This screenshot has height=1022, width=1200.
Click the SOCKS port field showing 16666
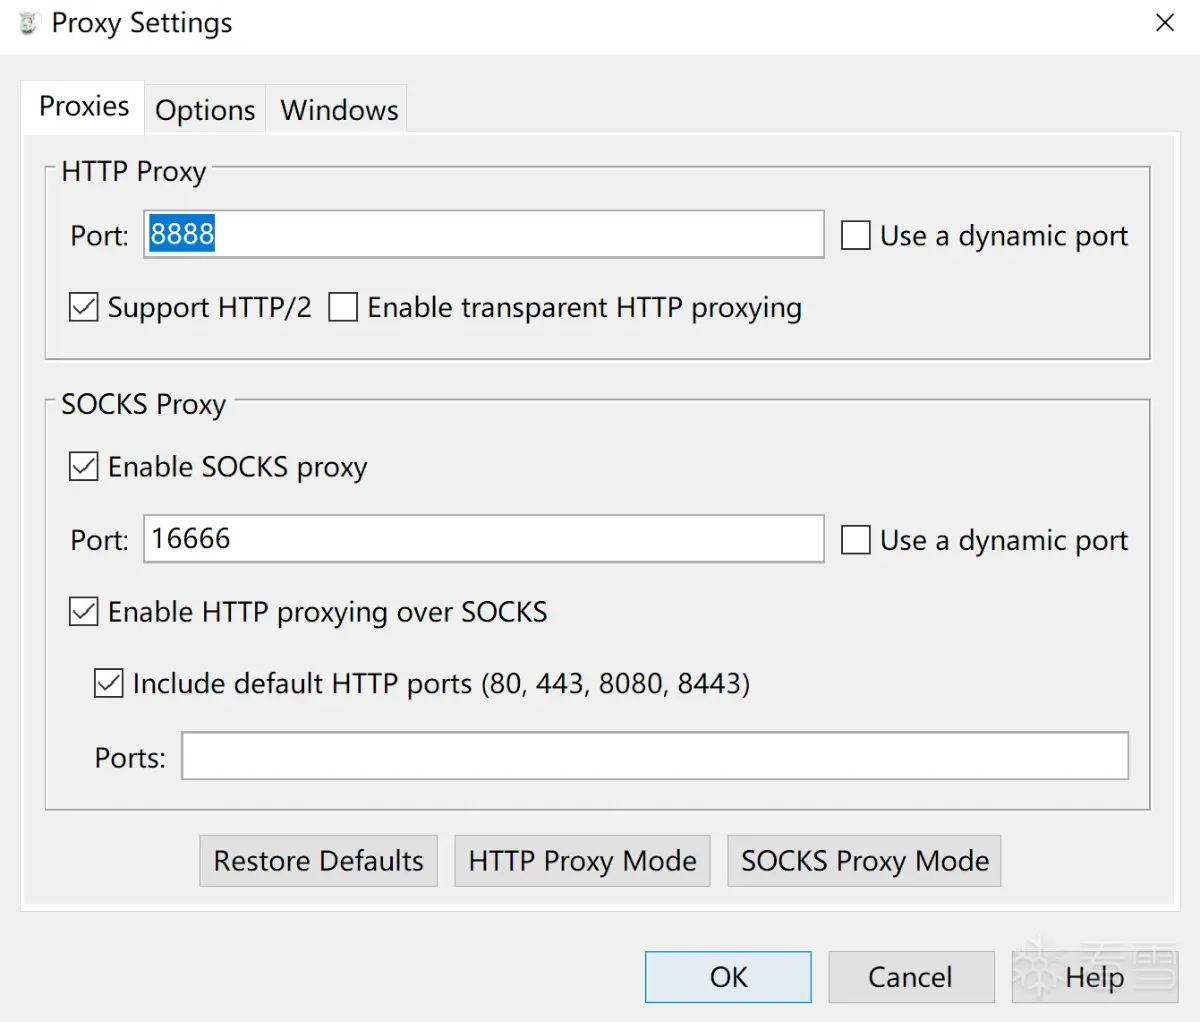483,540
